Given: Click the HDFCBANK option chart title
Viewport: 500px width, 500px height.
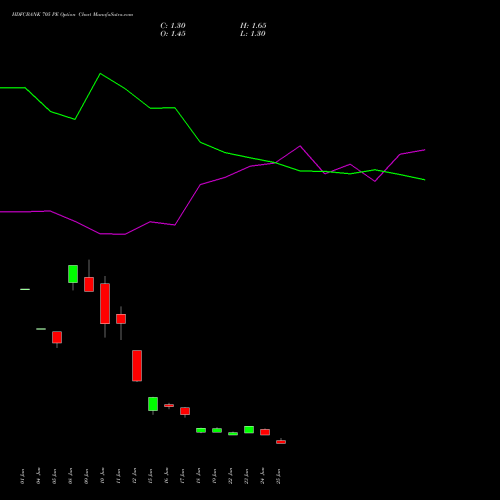Looking at the screenshot, I should [x=72, y=15].
